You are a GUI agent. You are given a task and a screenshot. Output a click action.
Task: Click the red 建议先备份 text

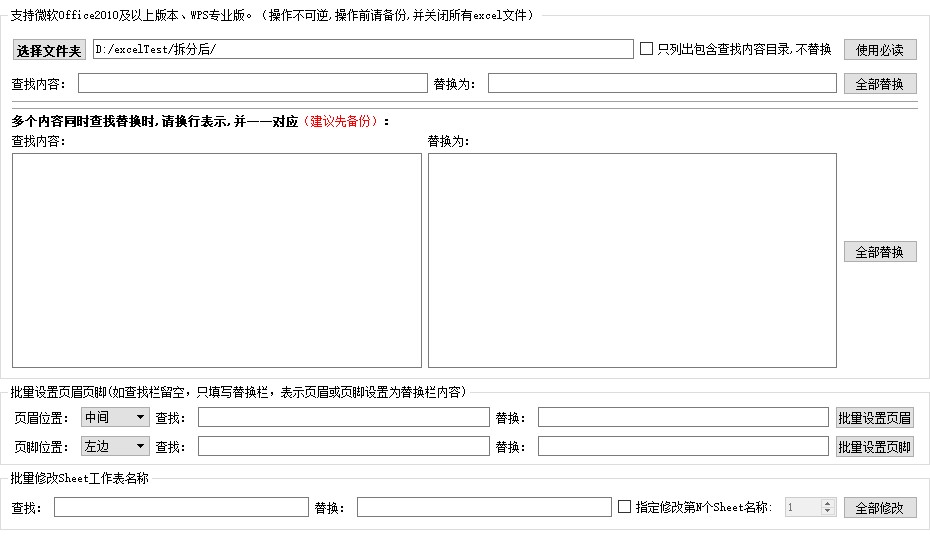tap(340, 122)
